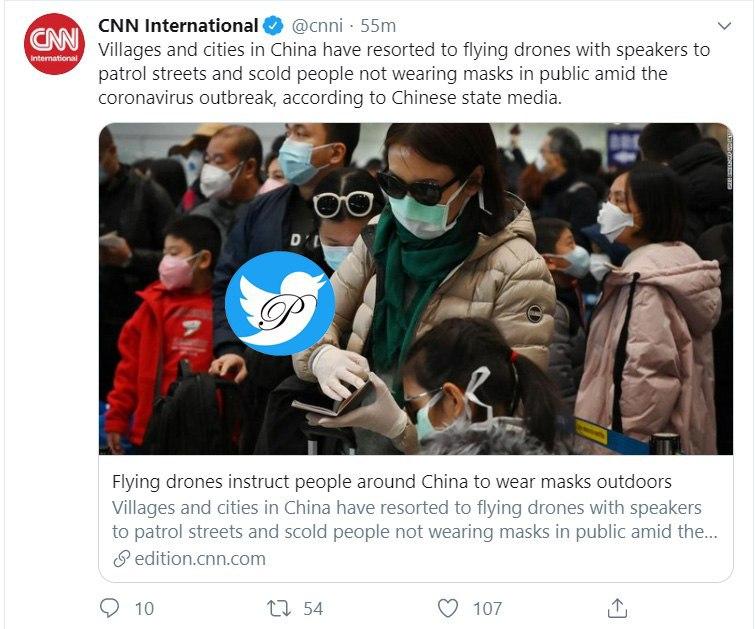
Task: Open the @cnni handle
Action: (317, 26)
